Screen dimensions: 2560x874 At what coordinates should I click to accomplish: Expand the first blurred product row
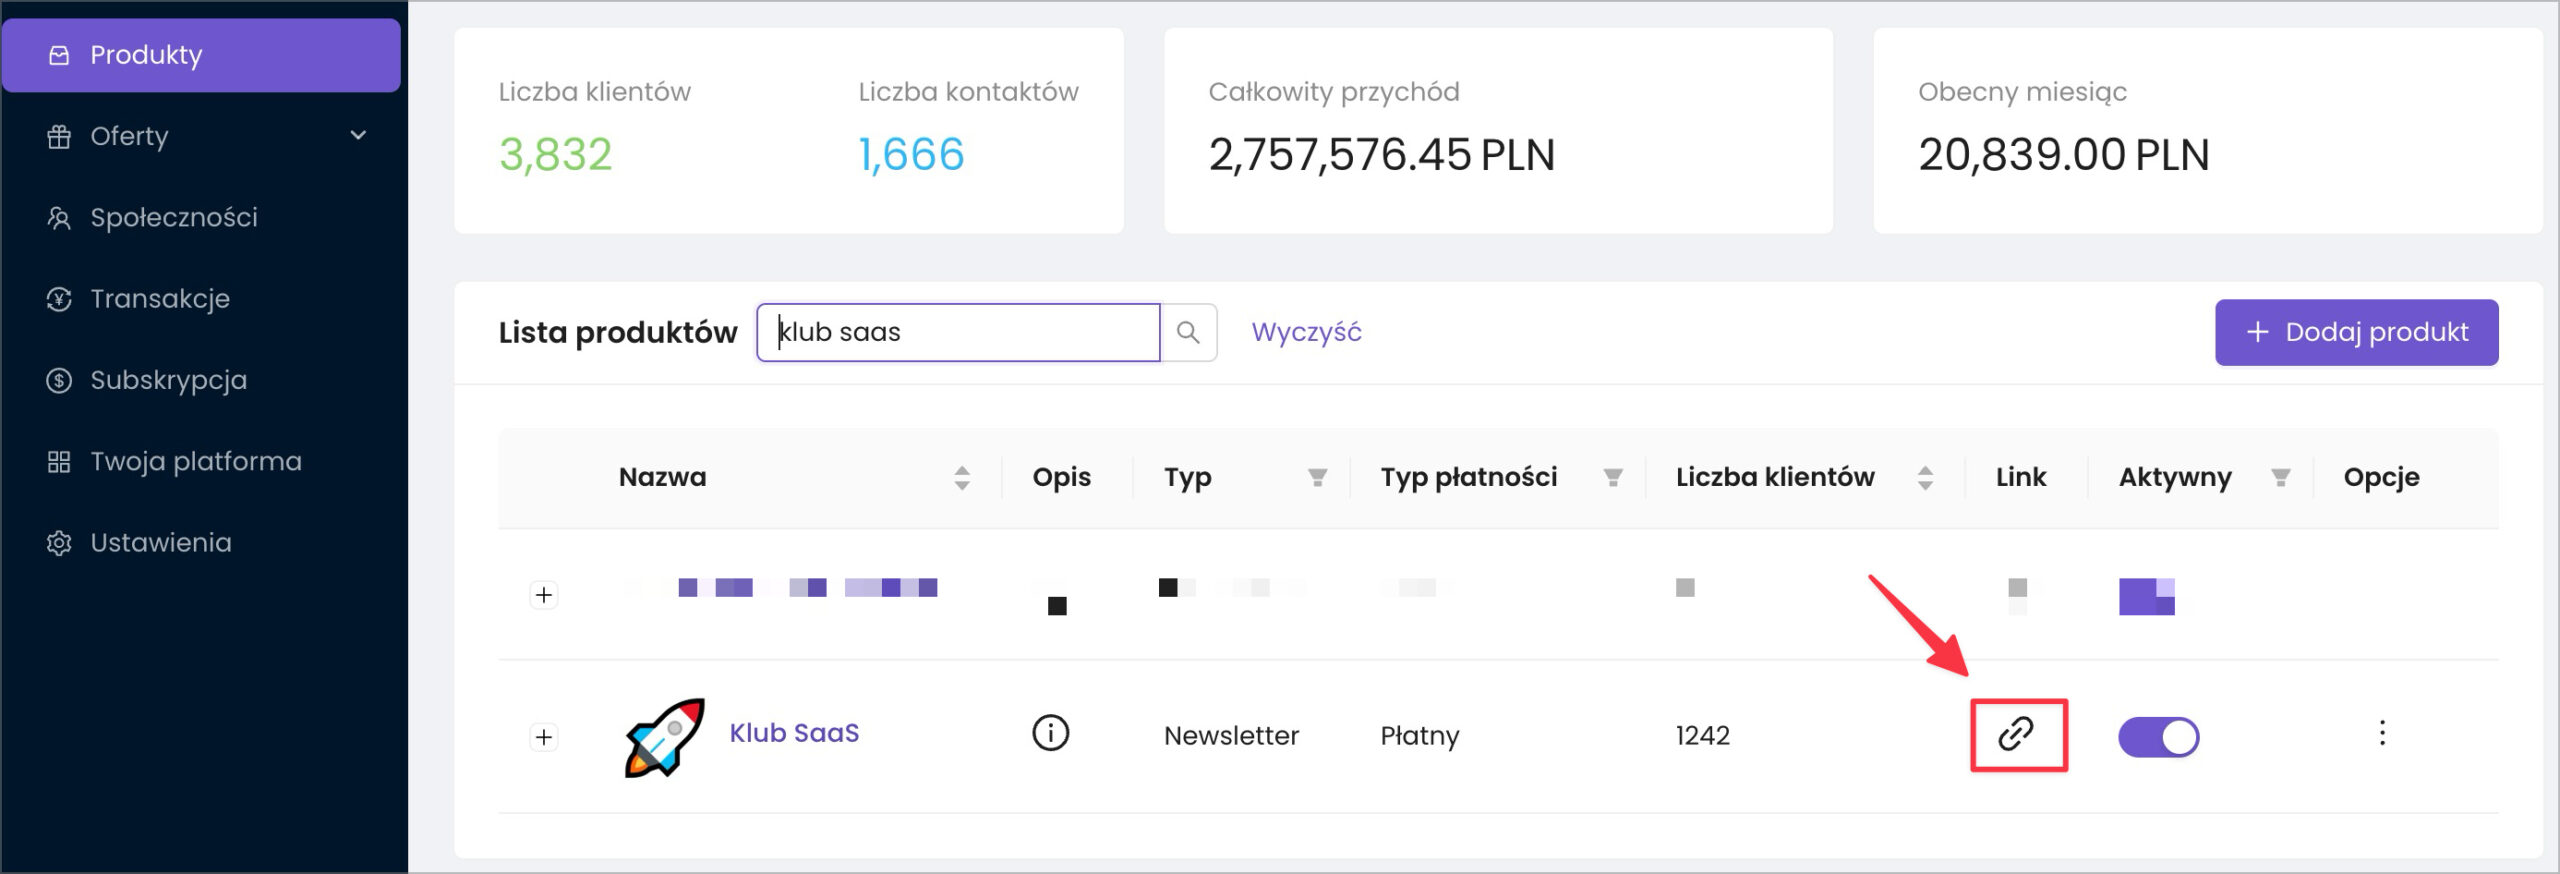point(544,595)
